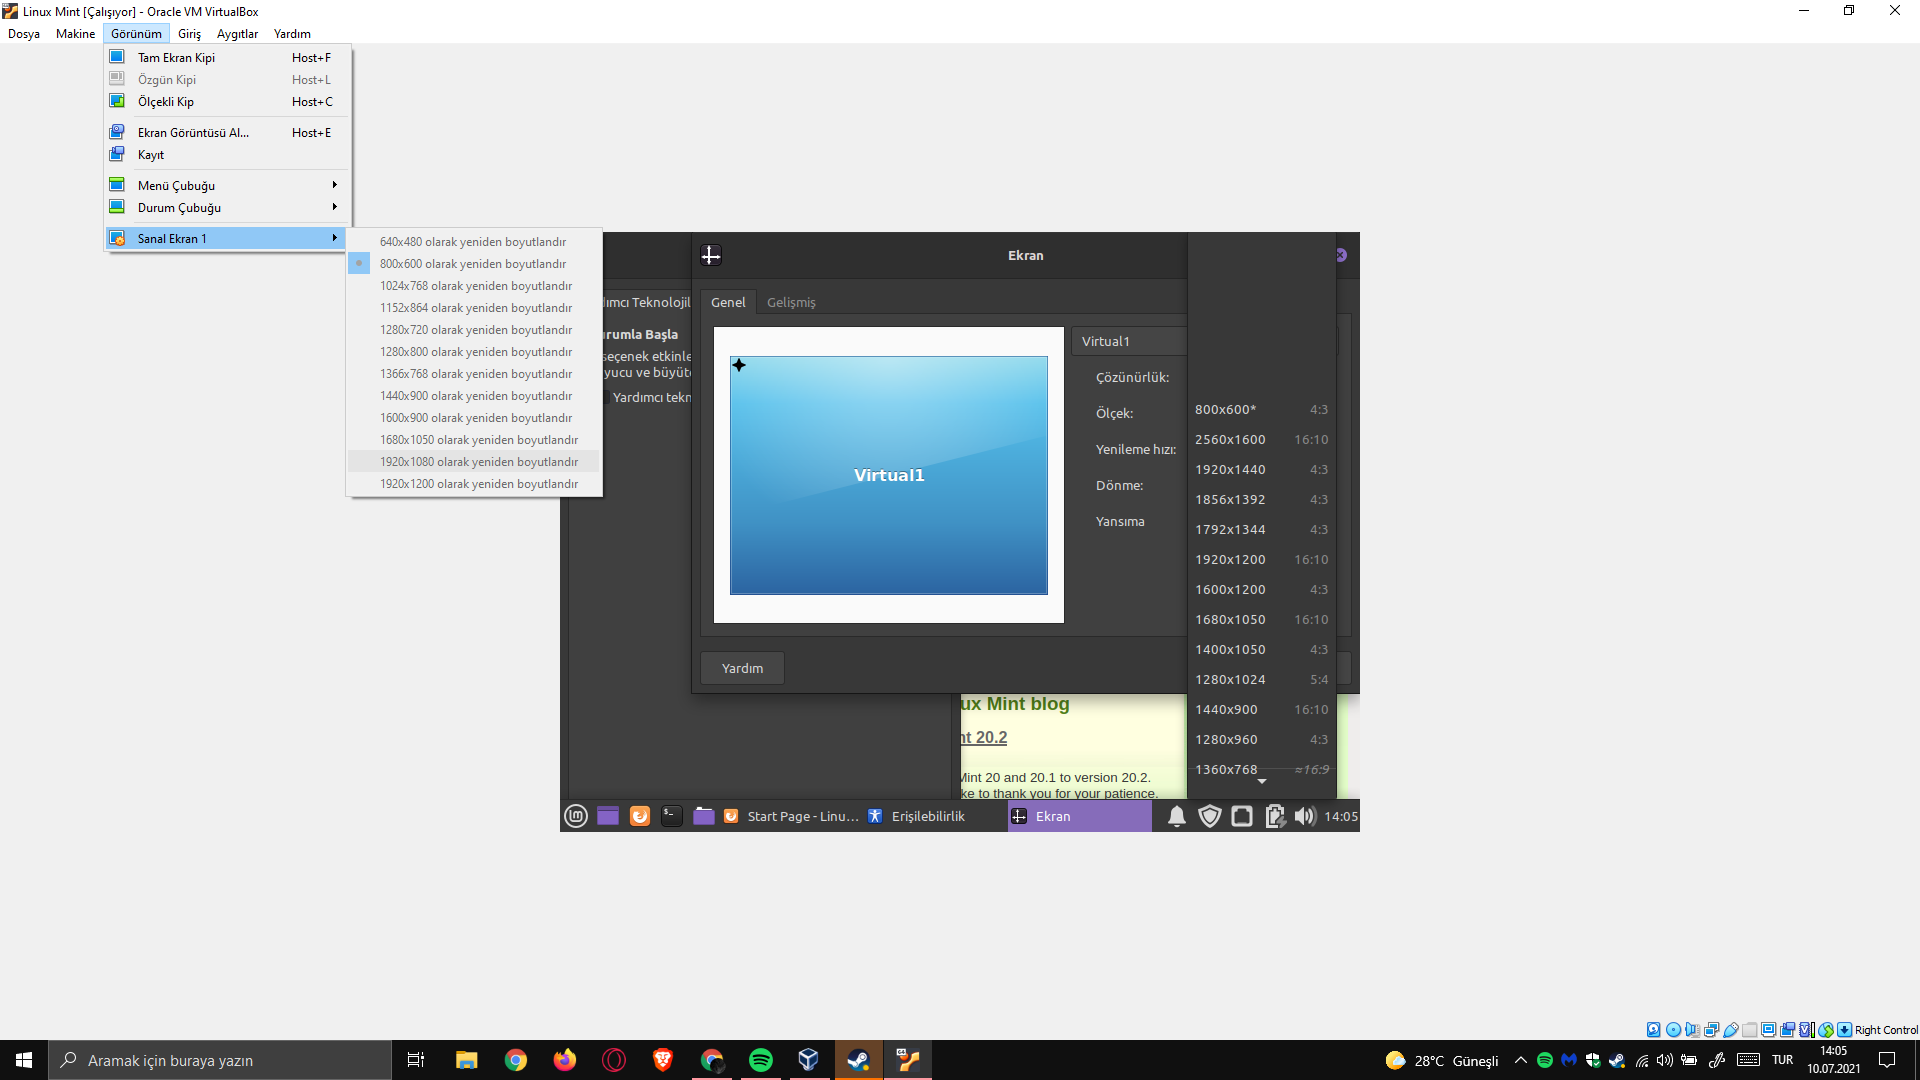
Task: Switch to the Gelişmiş tab
Action: (x=791, y=302)
